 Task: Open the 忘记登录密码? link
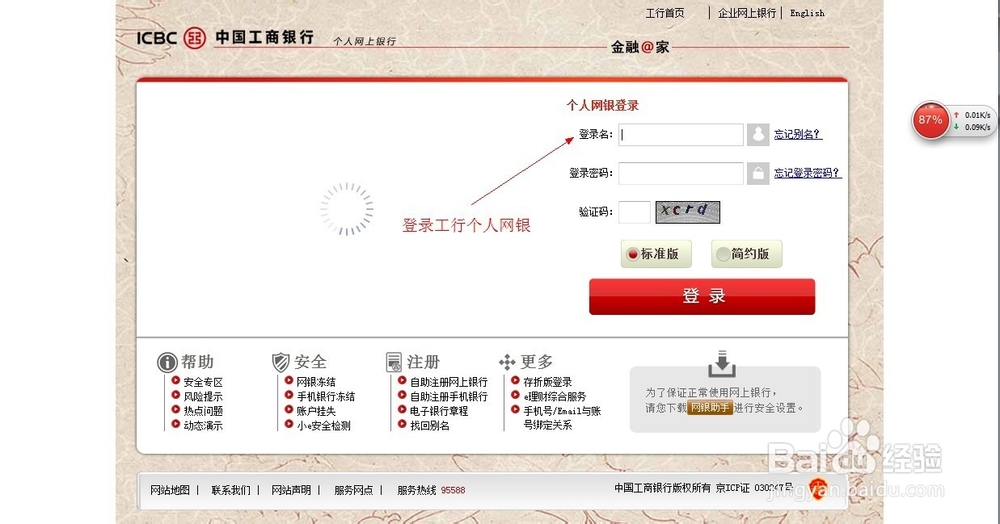[807, 173]
